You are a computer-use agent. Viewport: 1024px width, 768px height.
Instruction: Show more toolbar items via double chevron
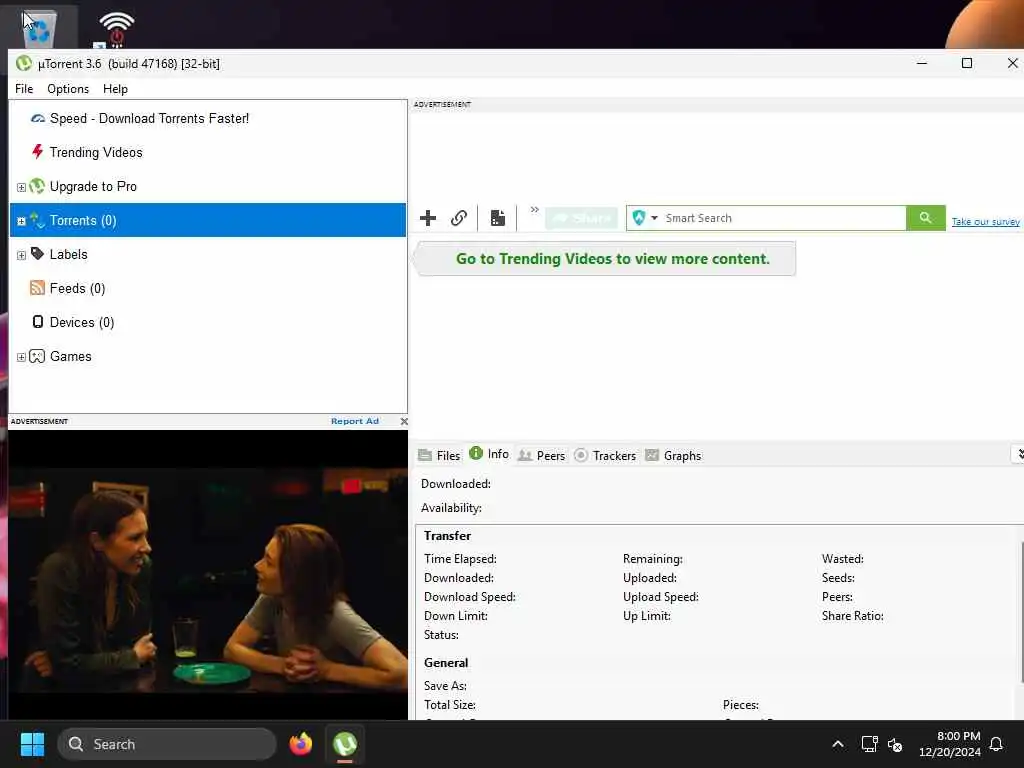click(x=535, y=210)
